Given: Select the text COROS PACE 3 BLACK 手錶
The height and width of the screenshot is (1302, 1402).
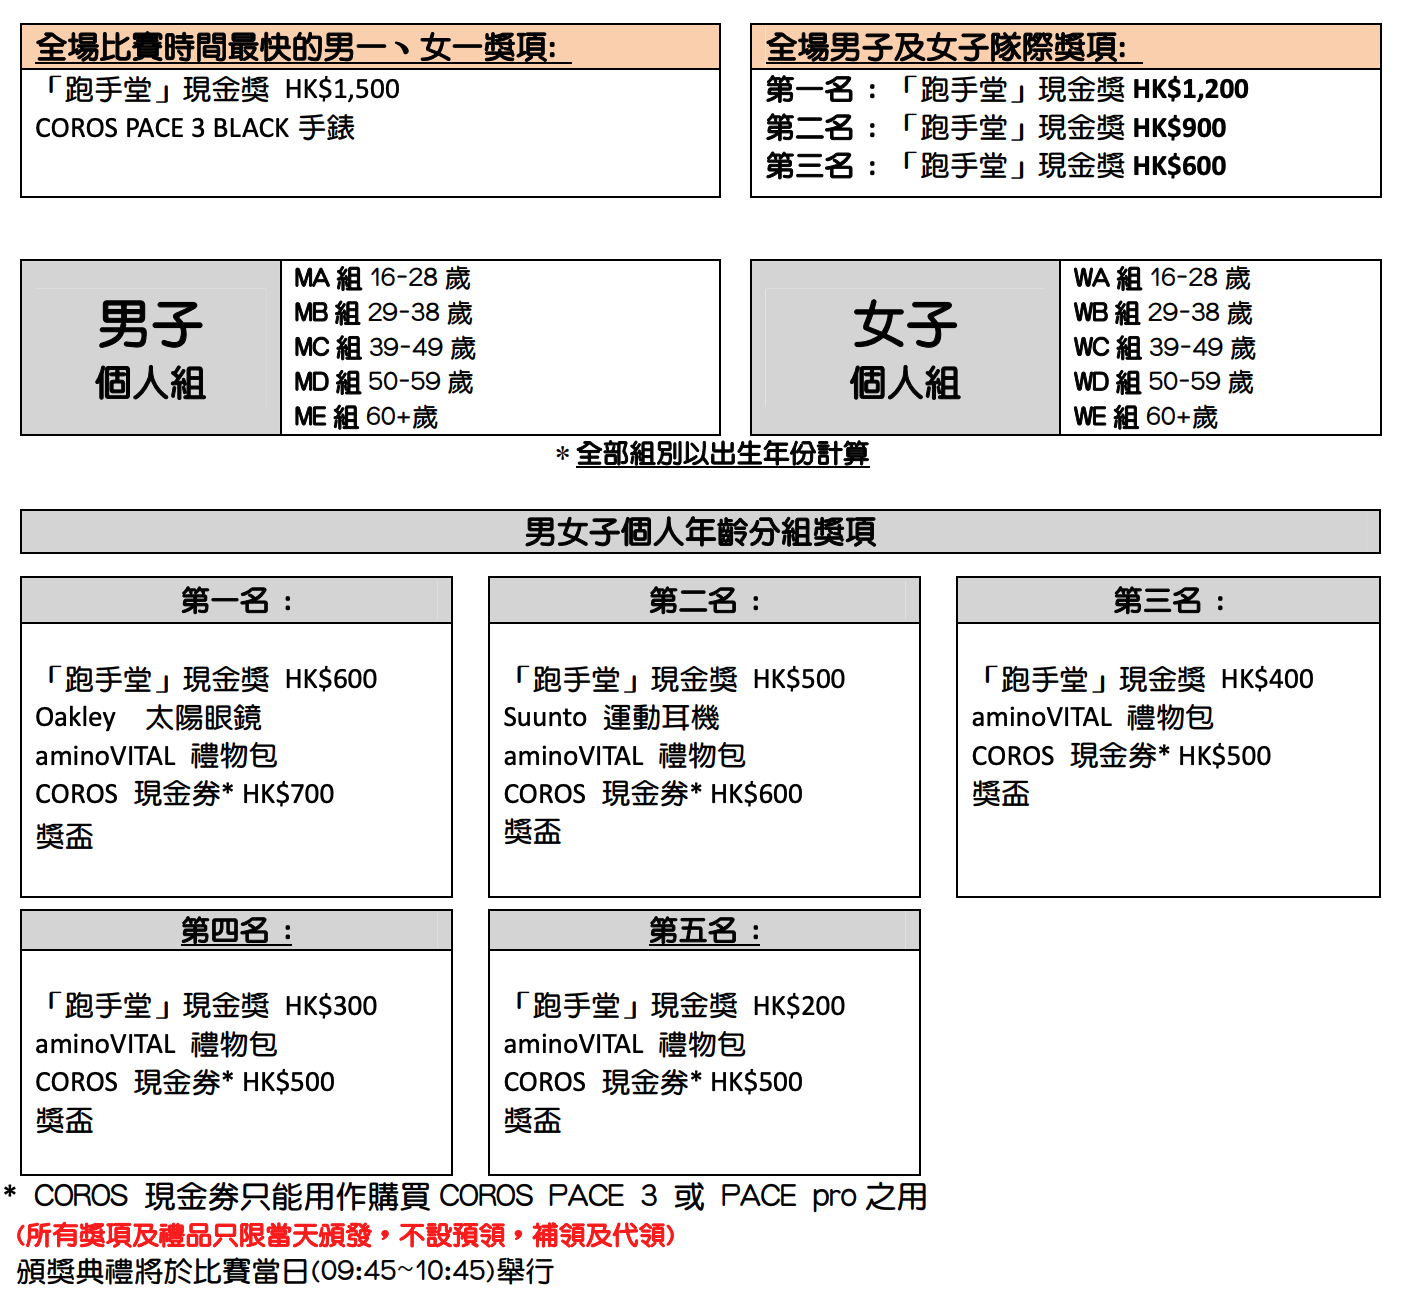Looking at the screenshot, I should point(195,128).
